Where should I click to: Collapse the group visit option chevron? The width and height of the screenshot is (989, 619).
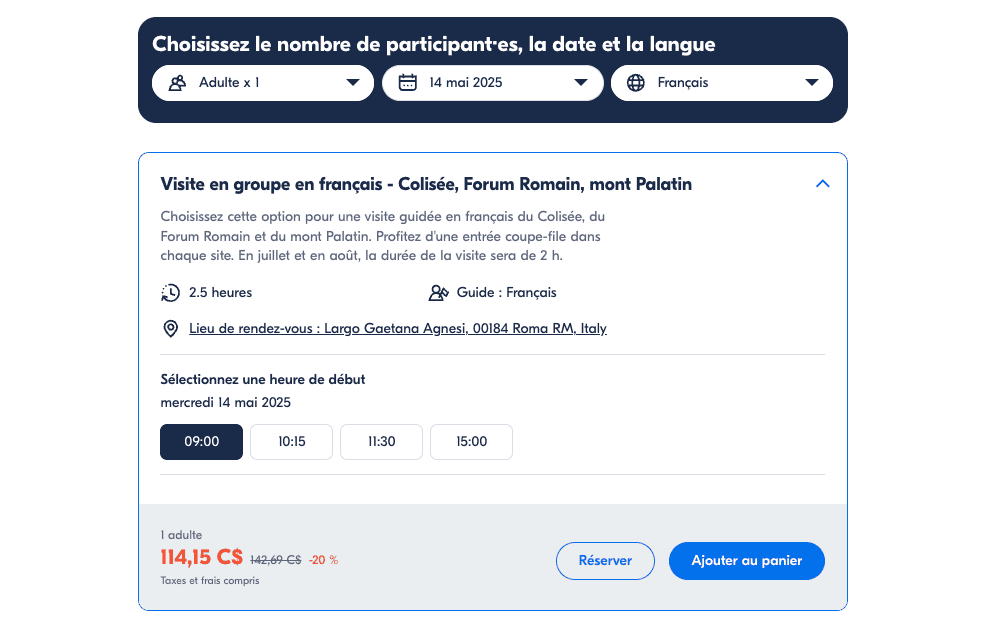coord(823,184)
